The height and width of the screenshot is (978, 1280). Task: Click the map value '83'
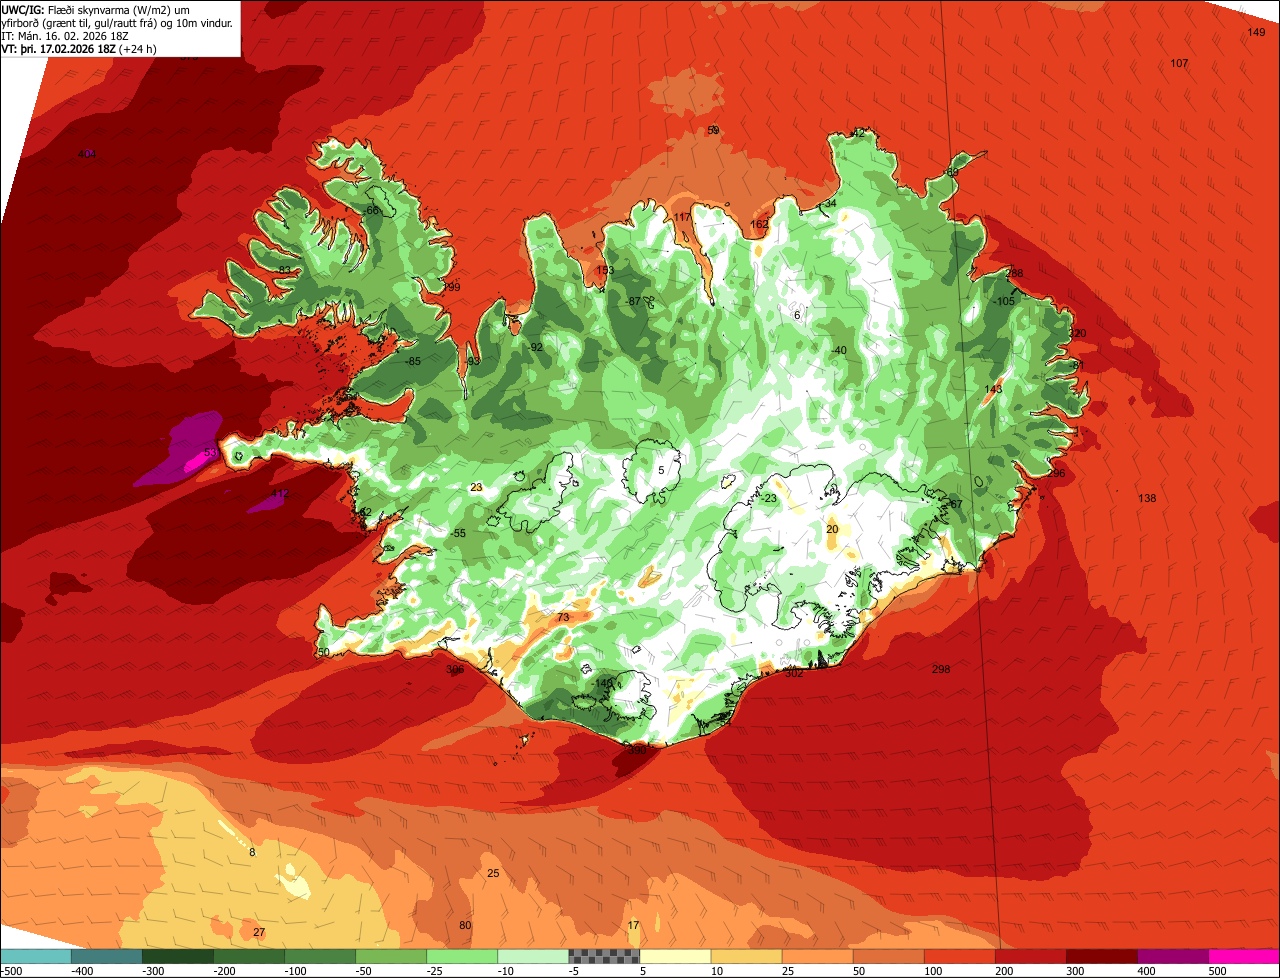(x=285, y=270)
